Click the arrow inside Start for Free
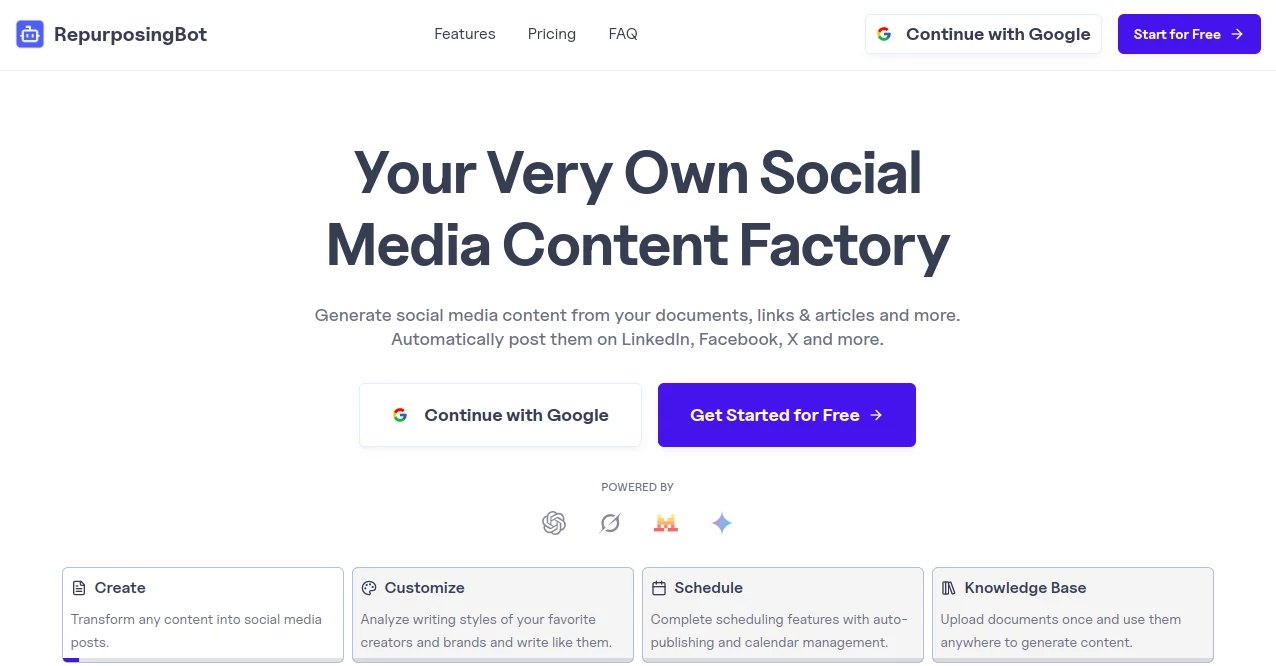 1237,33
